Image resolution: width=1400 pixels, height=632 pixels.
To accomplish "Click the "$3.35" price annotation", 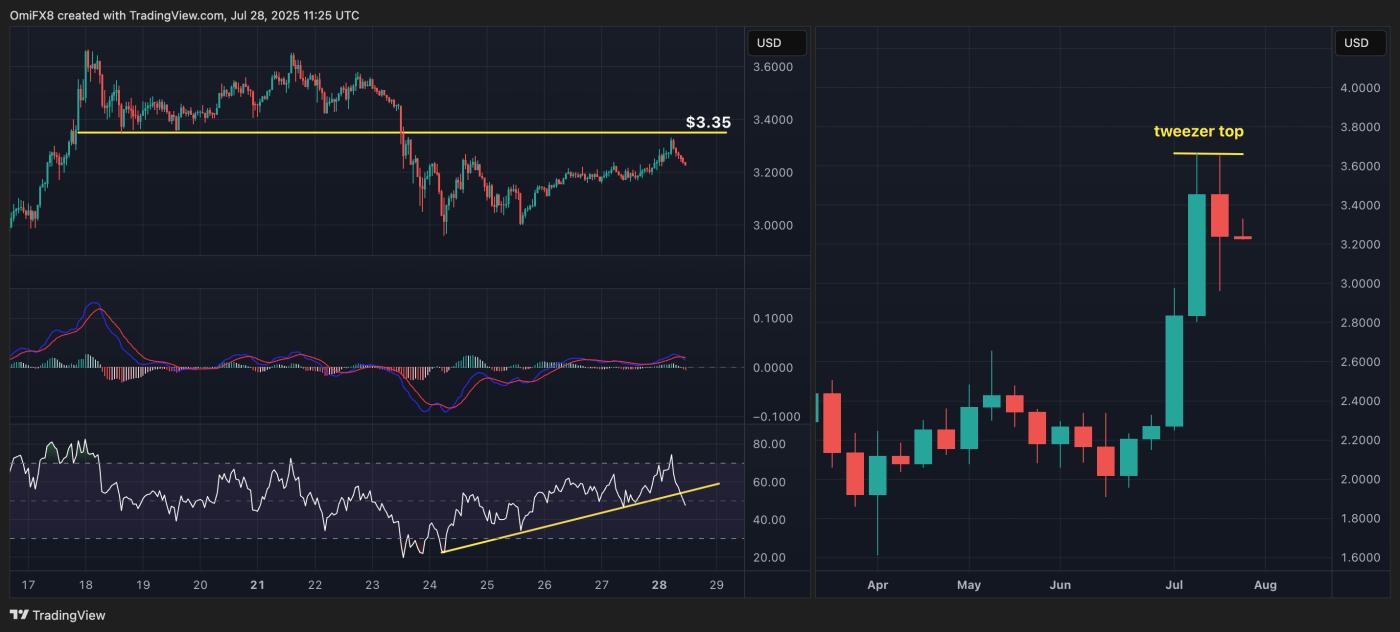I will pos(707,123).
